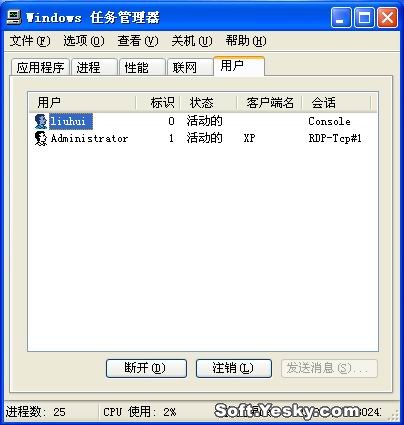Switch to the 性能 tab
Viewport: 404px width, 425px height.
[x=142, y=67]
